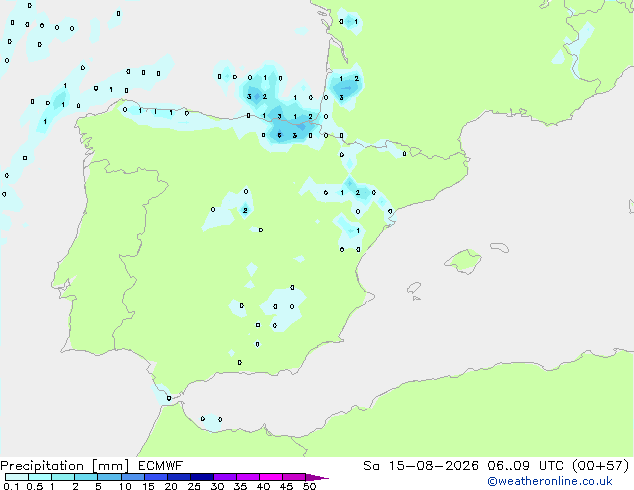Click the '0.1' legend scale label
Screen dimensions: 634x490
pos(11,486)
